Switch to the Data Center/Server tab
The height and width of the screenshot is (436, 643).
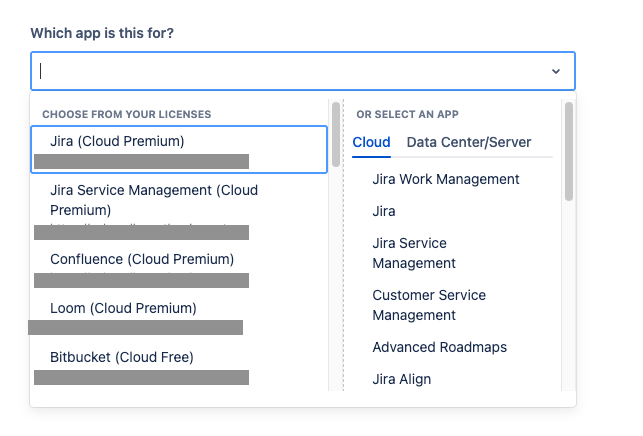point(469,142)
